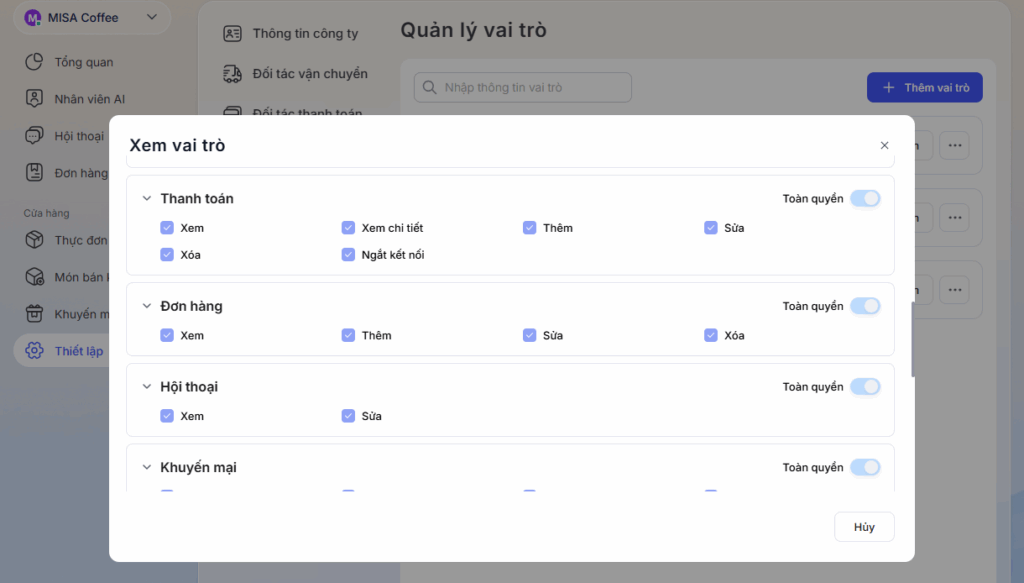Click the MISA Coffee logo icon
The width and height of the screenshot is (1024, 583).
(x=32, y=18)
